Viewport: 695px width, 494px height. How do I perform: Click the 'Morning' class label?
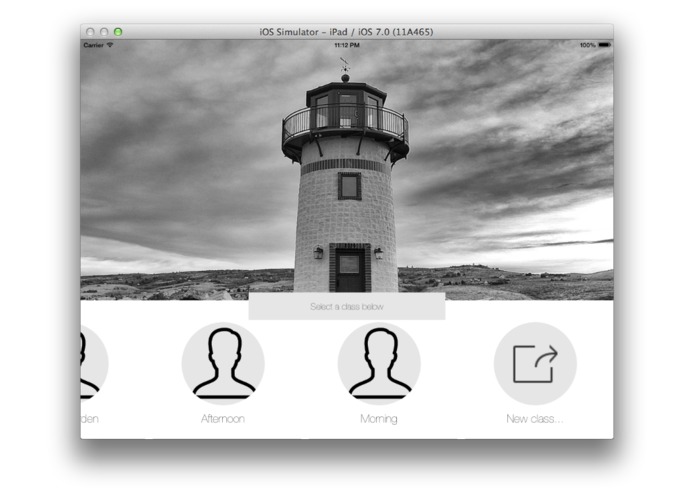[379, 419]
